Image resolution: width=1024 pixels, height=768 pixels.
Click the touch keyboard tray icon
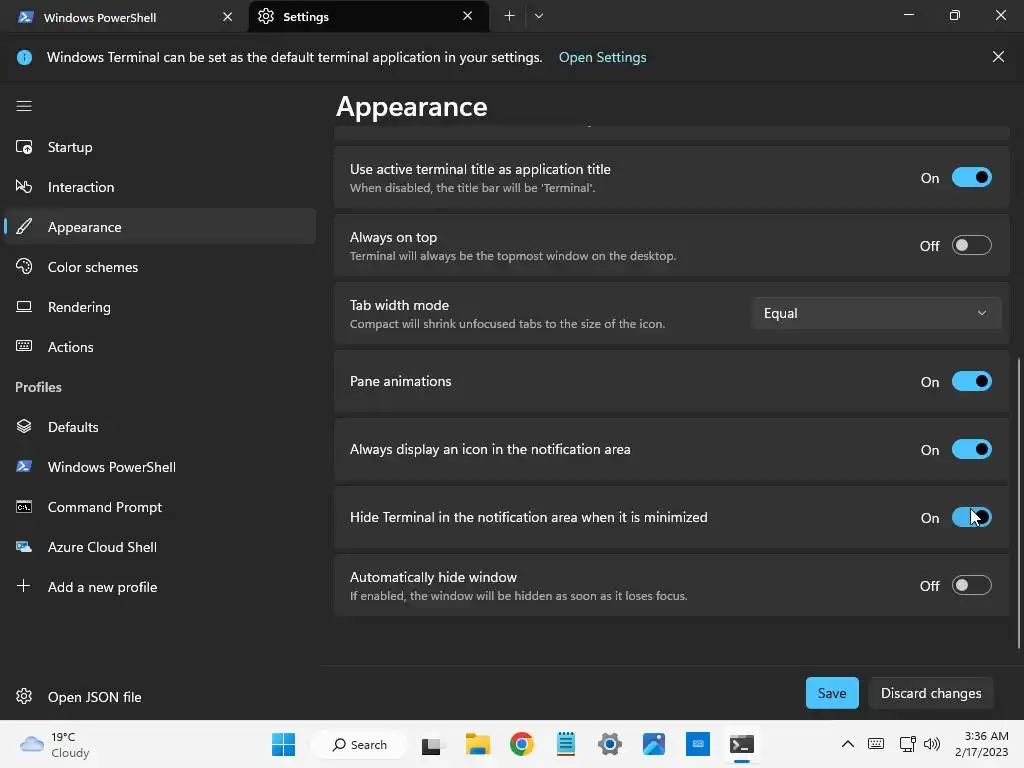pyautogui.click(x=876, y=744)
